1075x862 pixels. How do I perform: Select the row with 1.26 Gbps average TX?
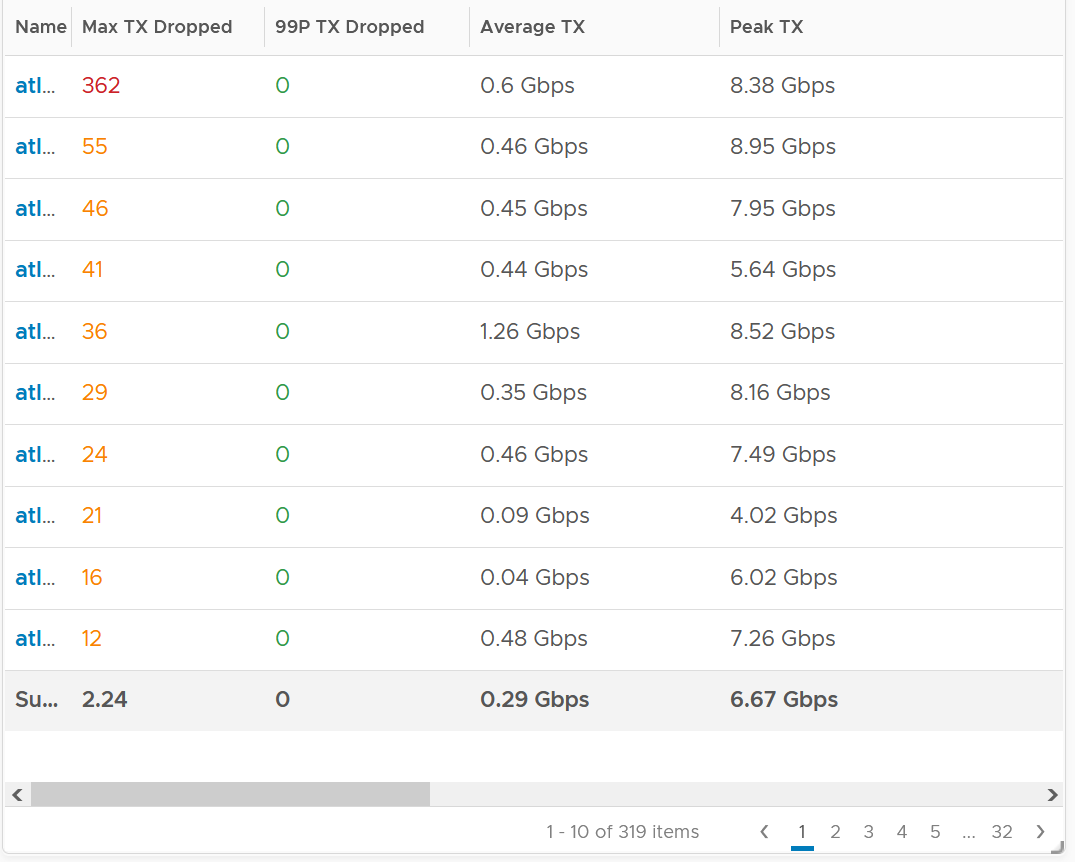tap(534, 332)
